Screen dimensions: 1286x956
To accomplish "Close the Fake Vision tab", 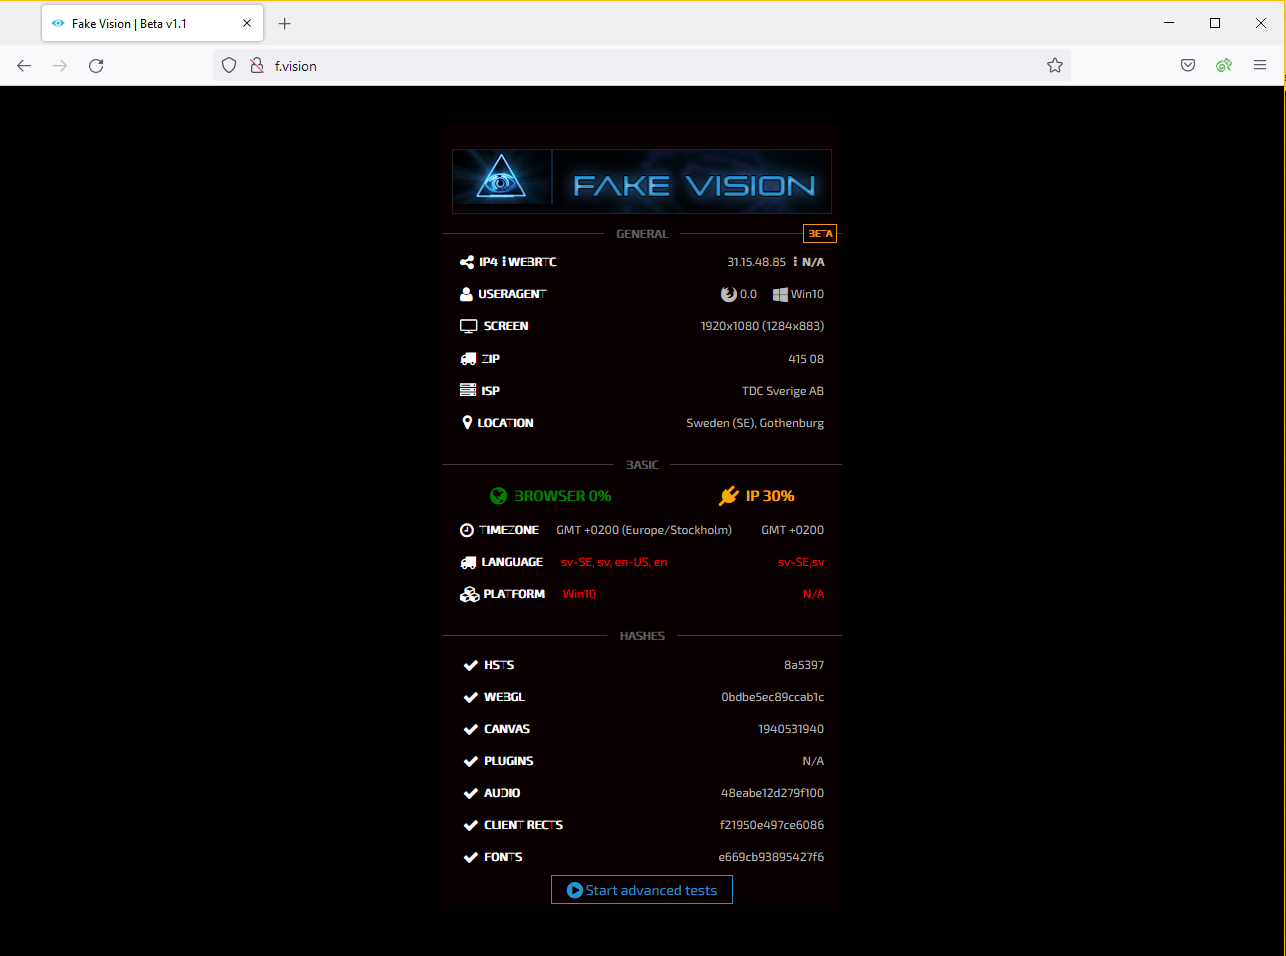I will click(247, 23).
